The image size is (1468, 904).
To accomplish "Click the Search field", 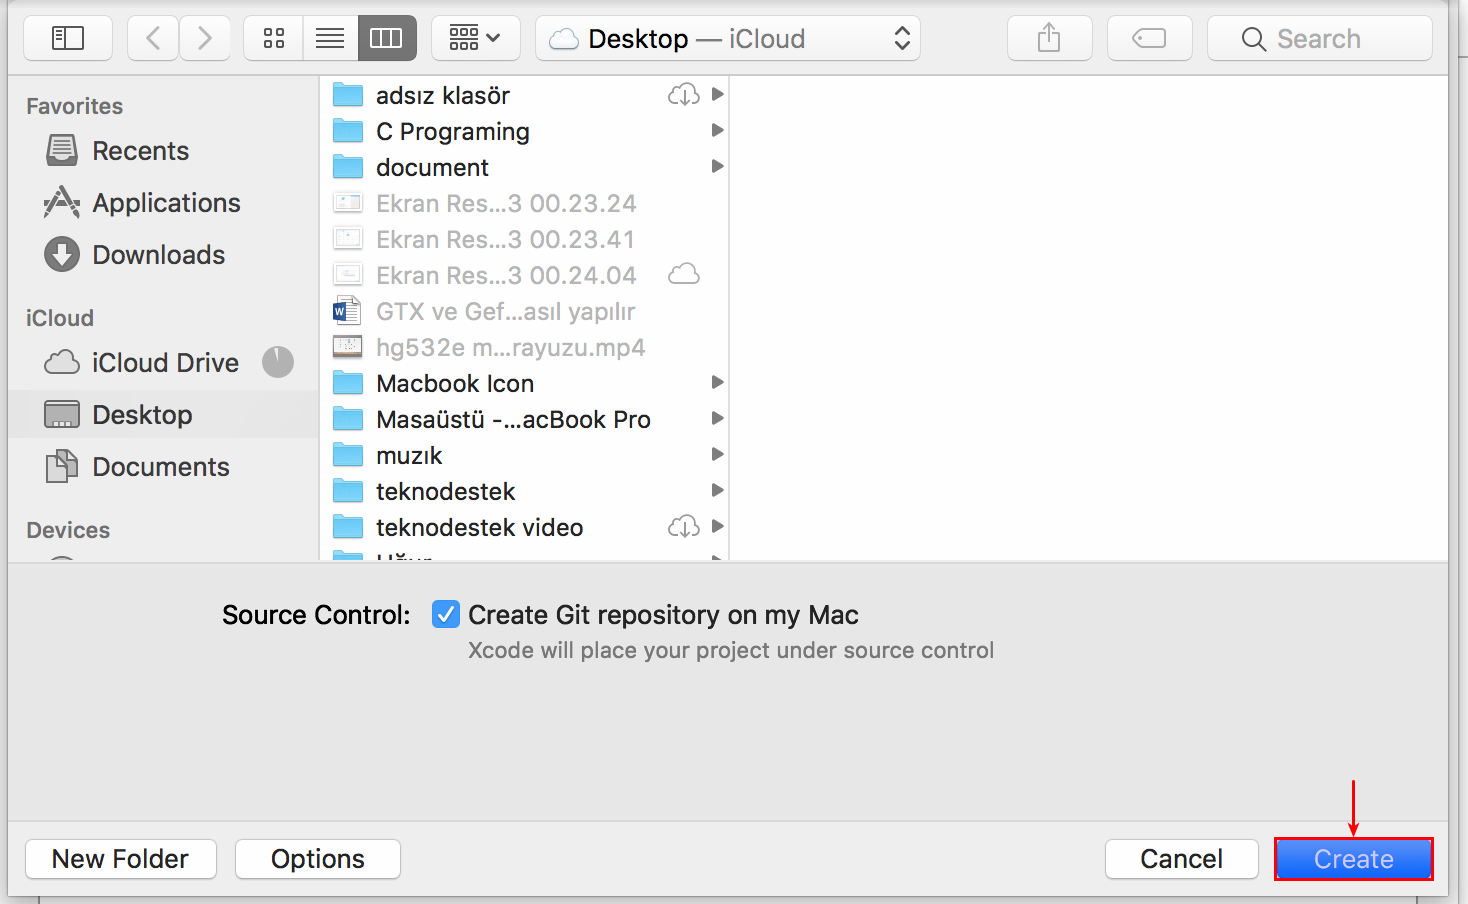I will [1320, 38].
